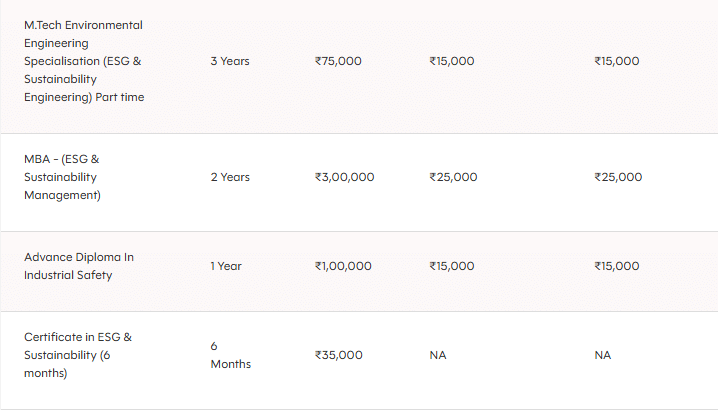
Task: Select the ₹25,000 next to ₹3,00,000
Action: tap(453, 177)
